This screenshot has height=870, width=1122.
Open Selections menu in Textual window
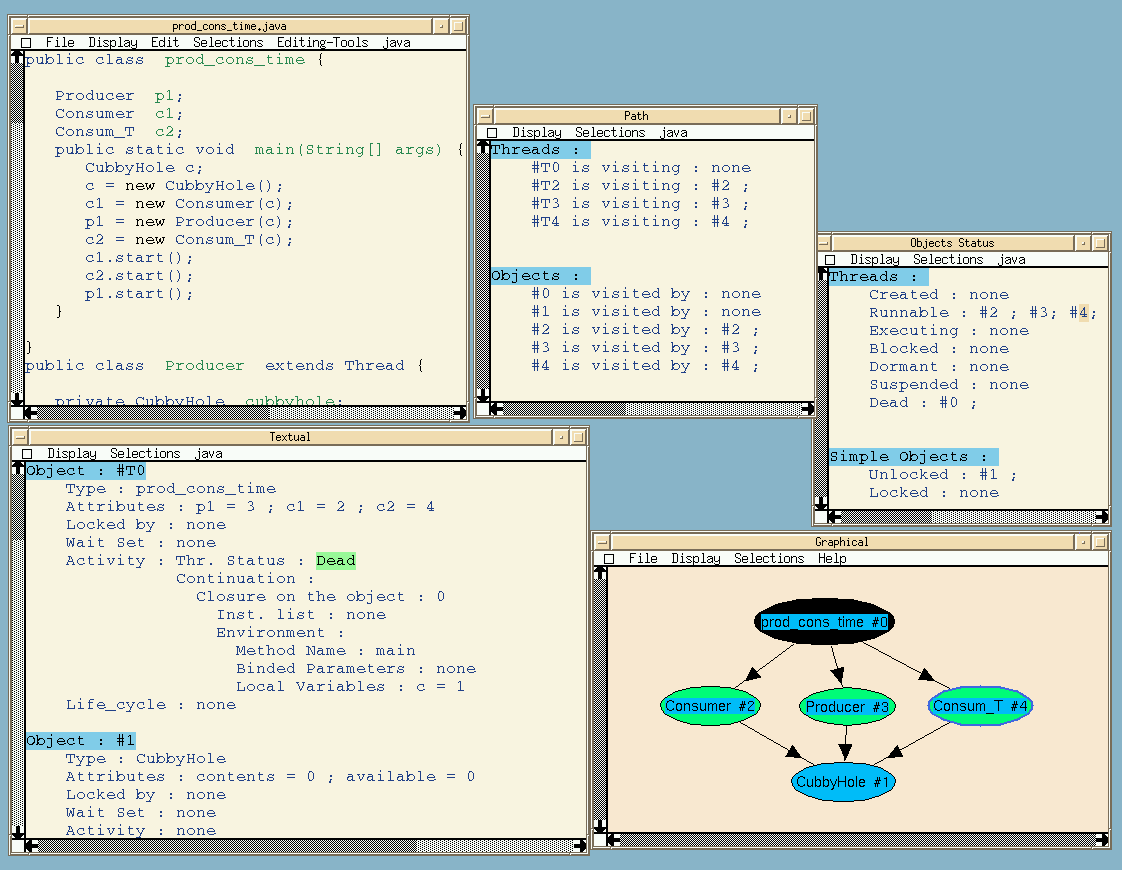145,454
